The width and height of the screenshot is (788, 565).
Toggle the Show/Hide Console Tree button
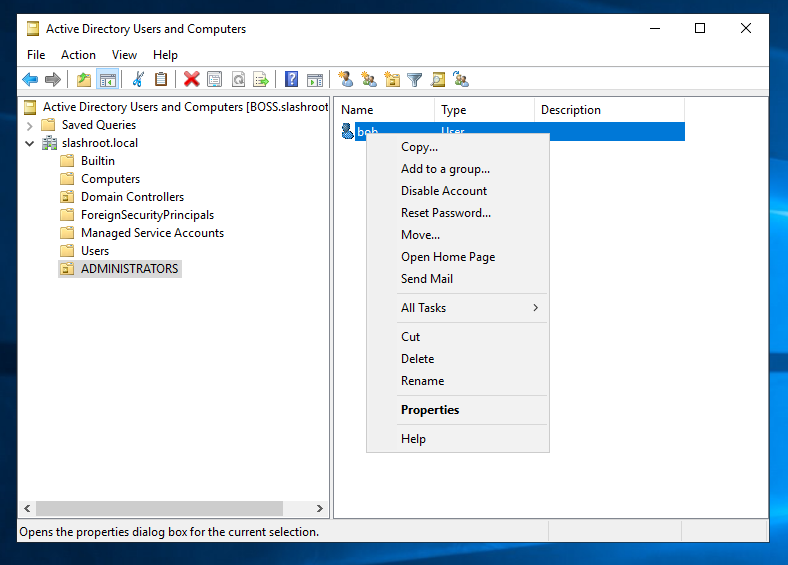[x=107, y=80]
